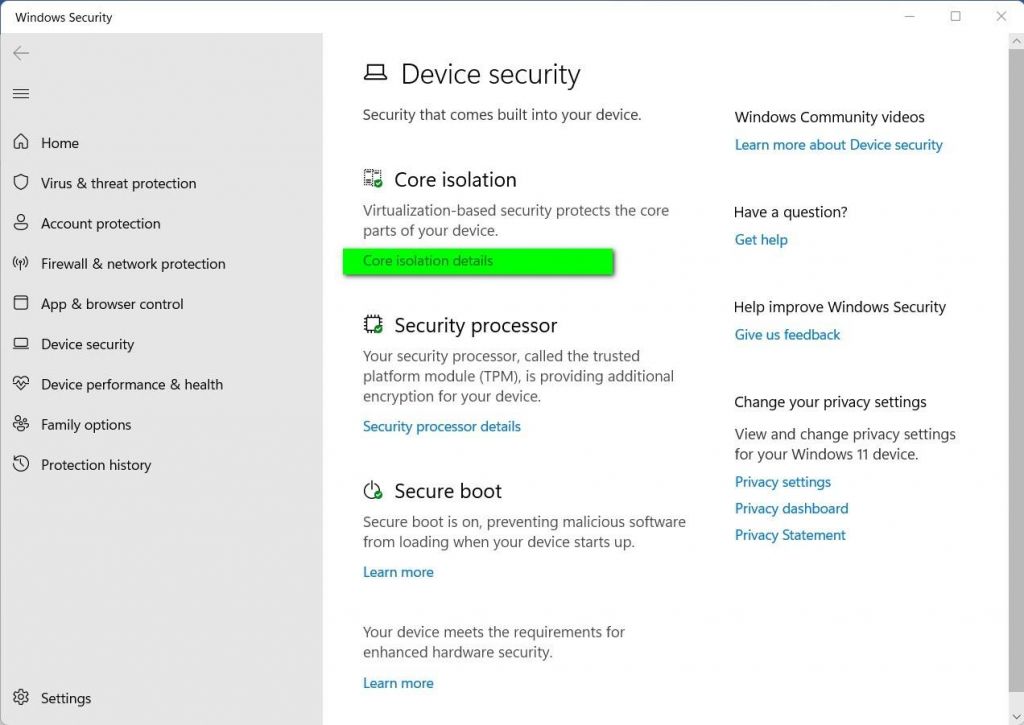Image resolution: width=1024 pixels, height=725 pixels.
Task: Open Core isolation details
Action: click(426, 260)
